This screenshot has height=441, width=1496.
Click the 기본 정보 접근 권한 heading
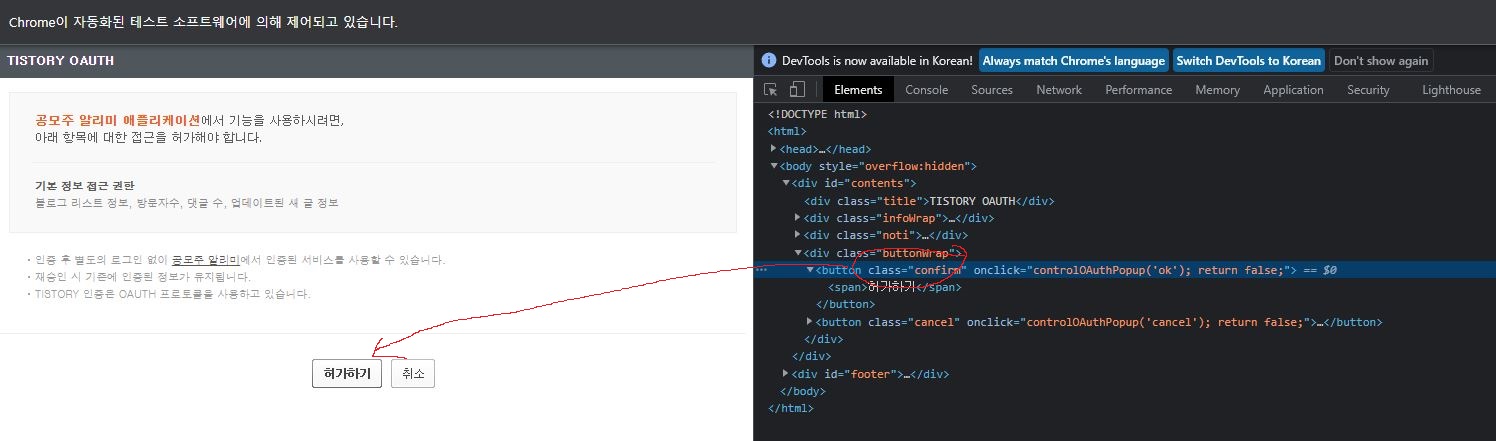click(x=85, y=185)
